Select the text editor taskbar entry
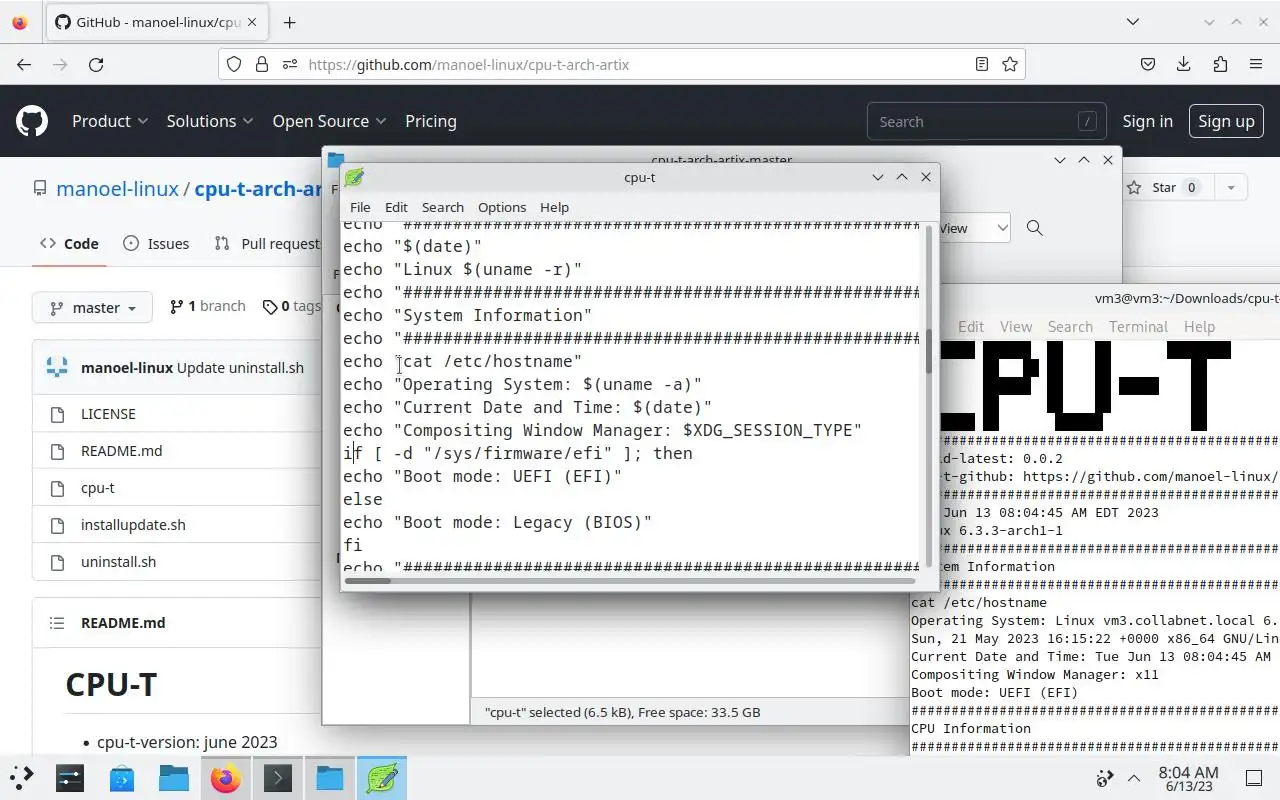This screenshot has width=1280, height=800. [x=381, y=777]
